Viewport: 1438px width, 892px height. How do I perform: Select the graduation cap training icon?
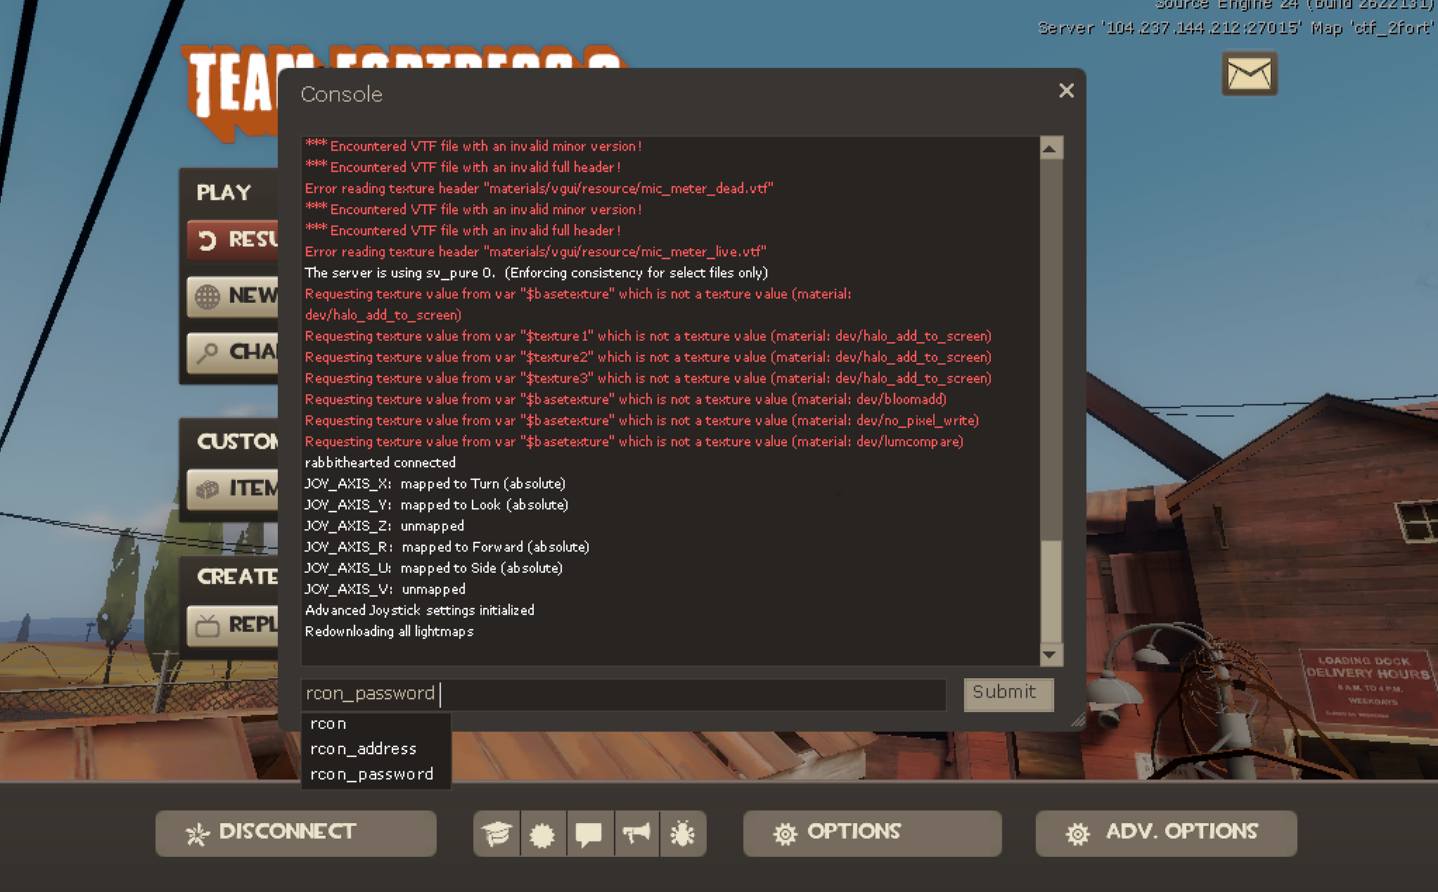(x=497, y=833)
